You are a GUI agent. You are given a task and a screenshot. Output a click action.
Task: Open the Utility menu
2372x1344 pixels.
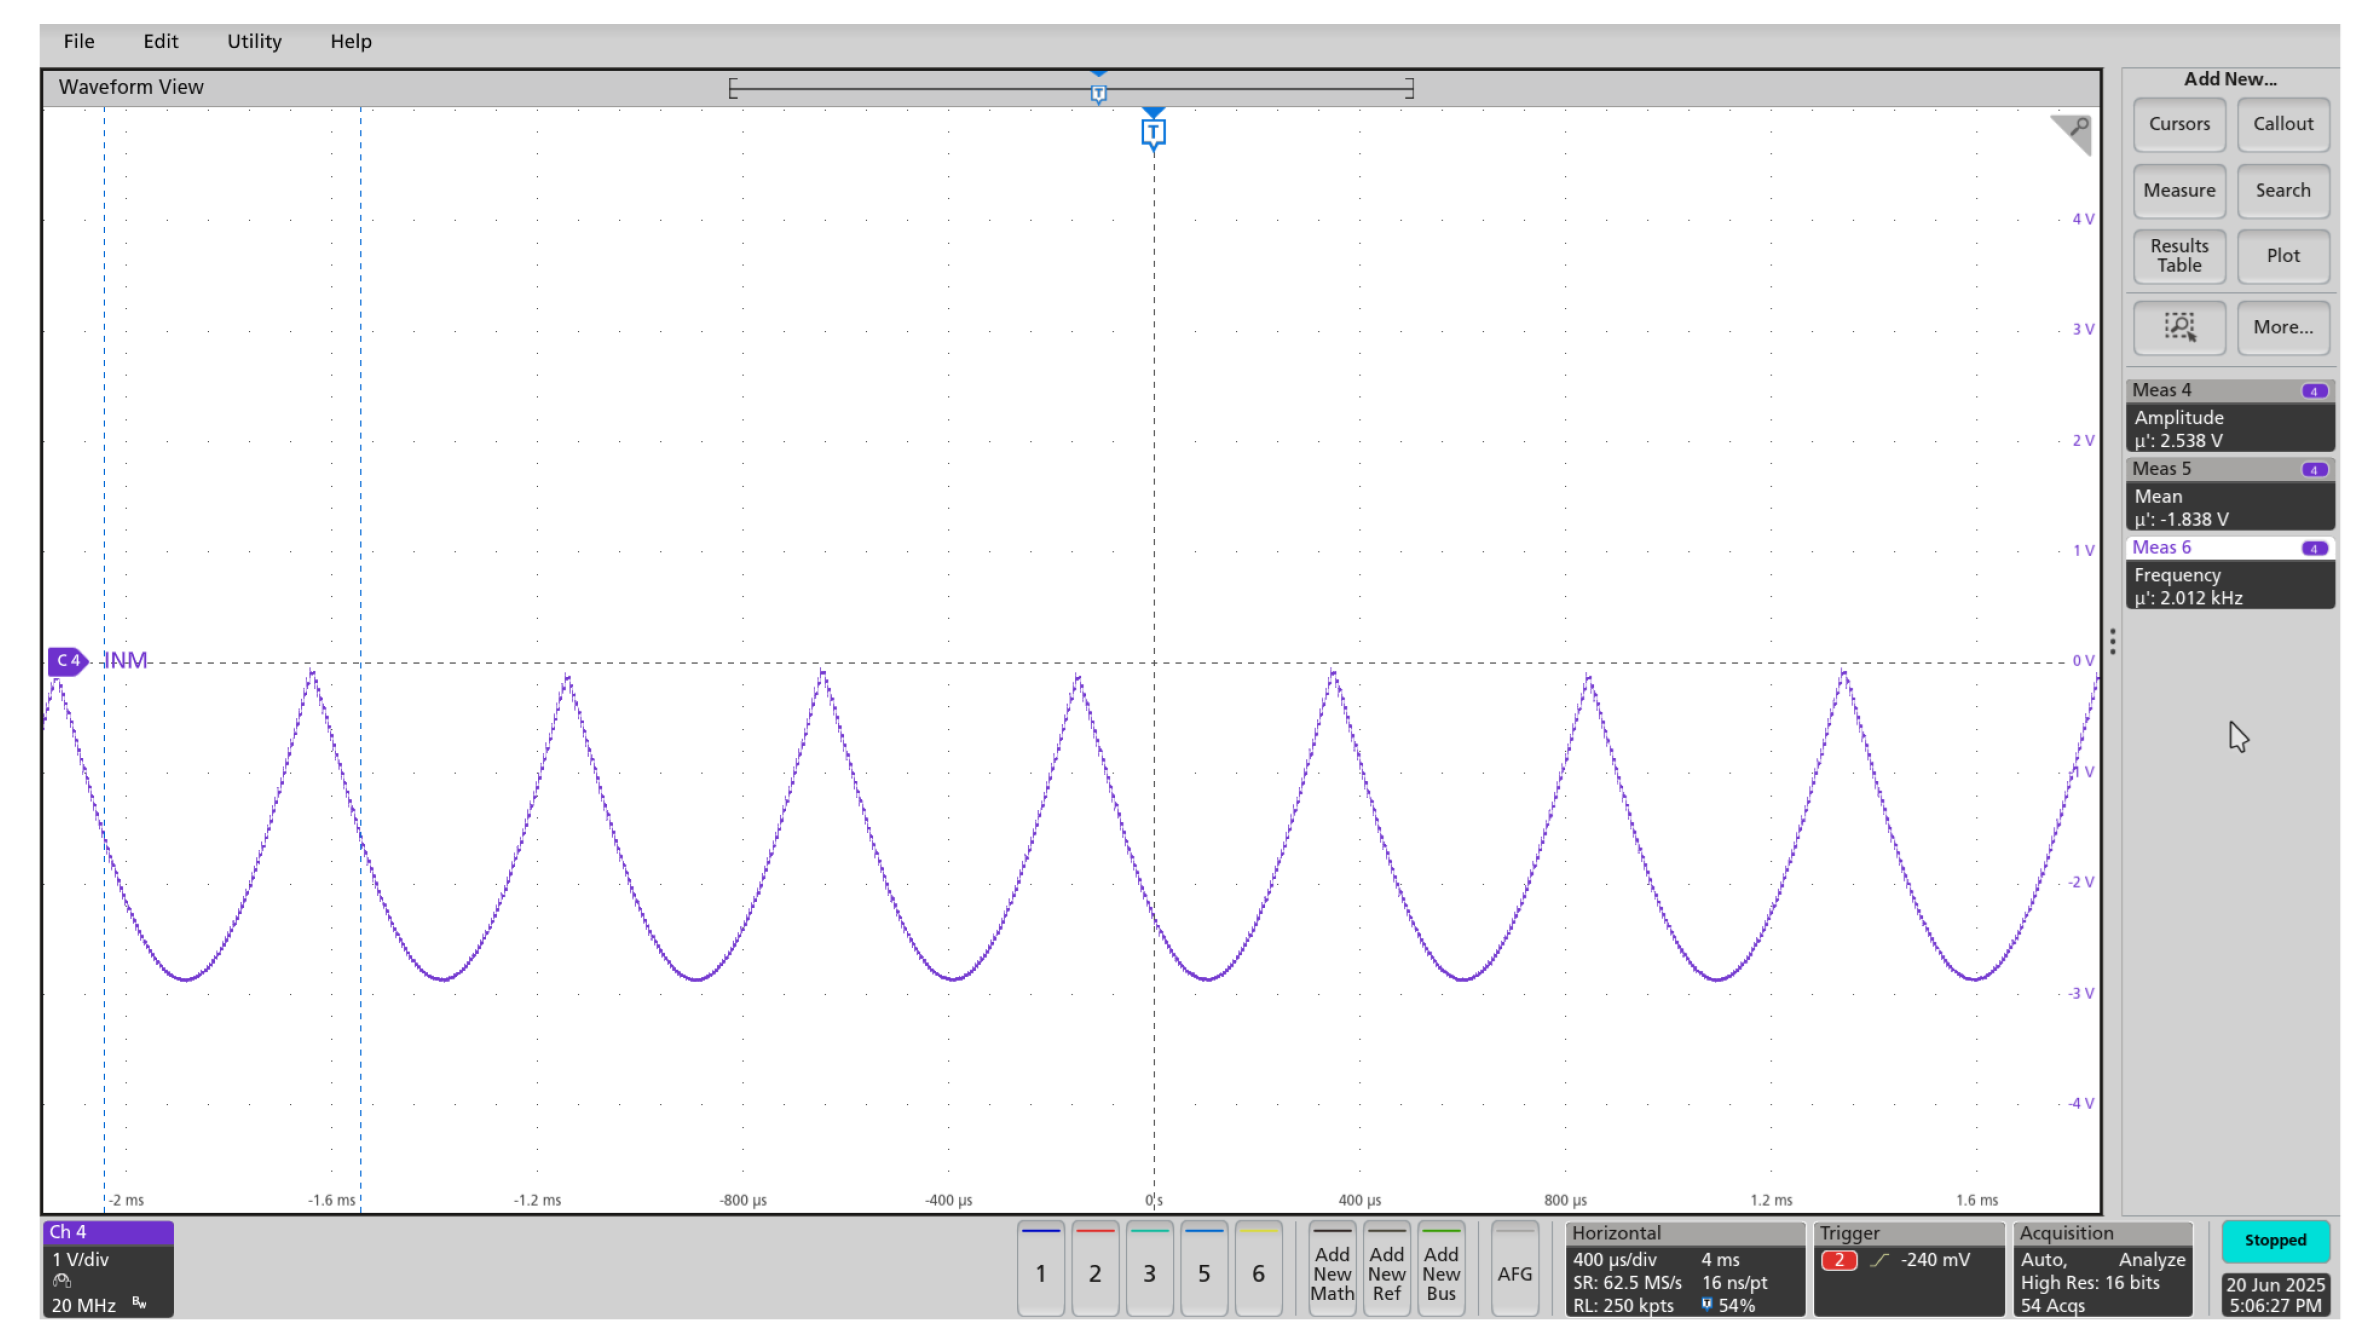click(x=254, y=41)
